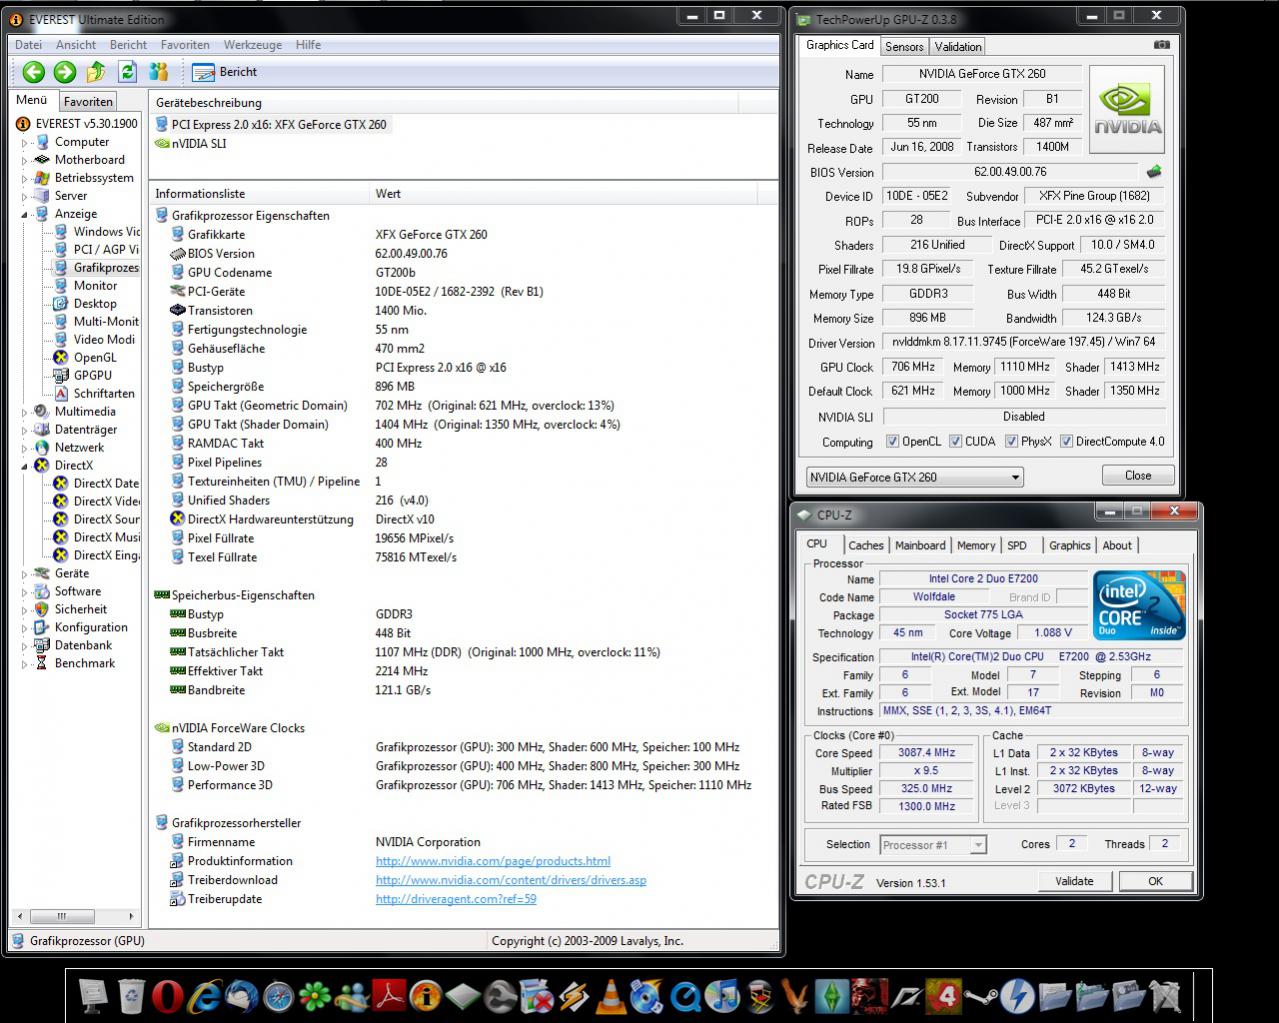The height and width of the screenshot is (1023, 1279).
Task: Open iTunes icon in the dock
Action: [x=721, y=996]
